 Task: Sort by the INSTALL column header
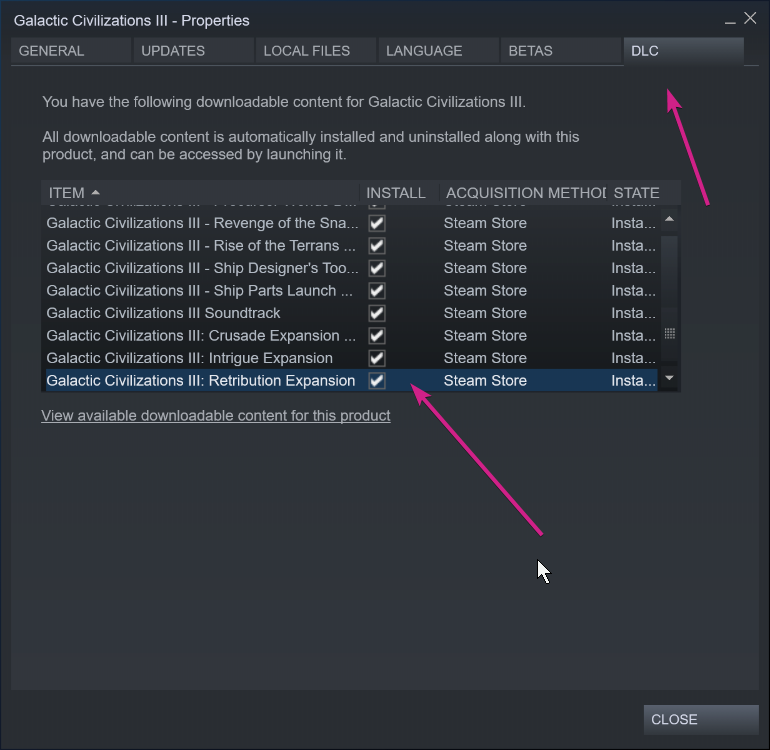pos(396,193)
